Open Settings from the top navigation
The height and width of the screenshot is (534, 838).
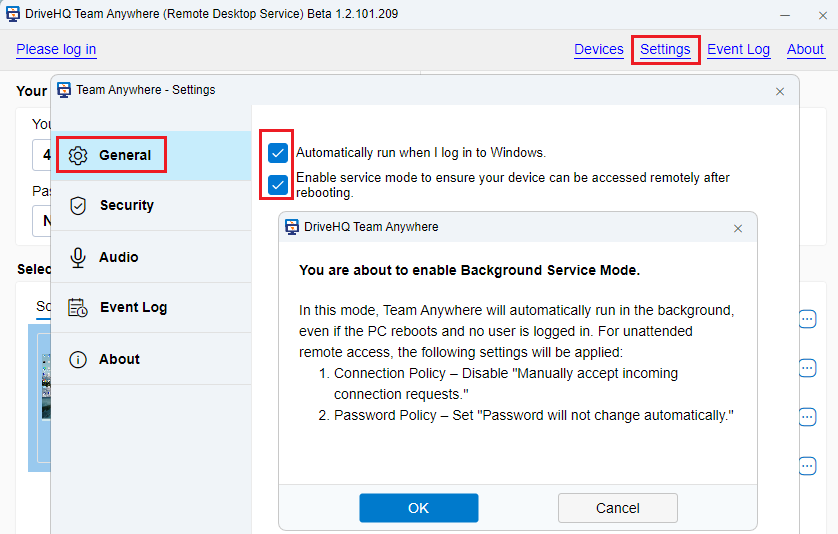(665, 49)
